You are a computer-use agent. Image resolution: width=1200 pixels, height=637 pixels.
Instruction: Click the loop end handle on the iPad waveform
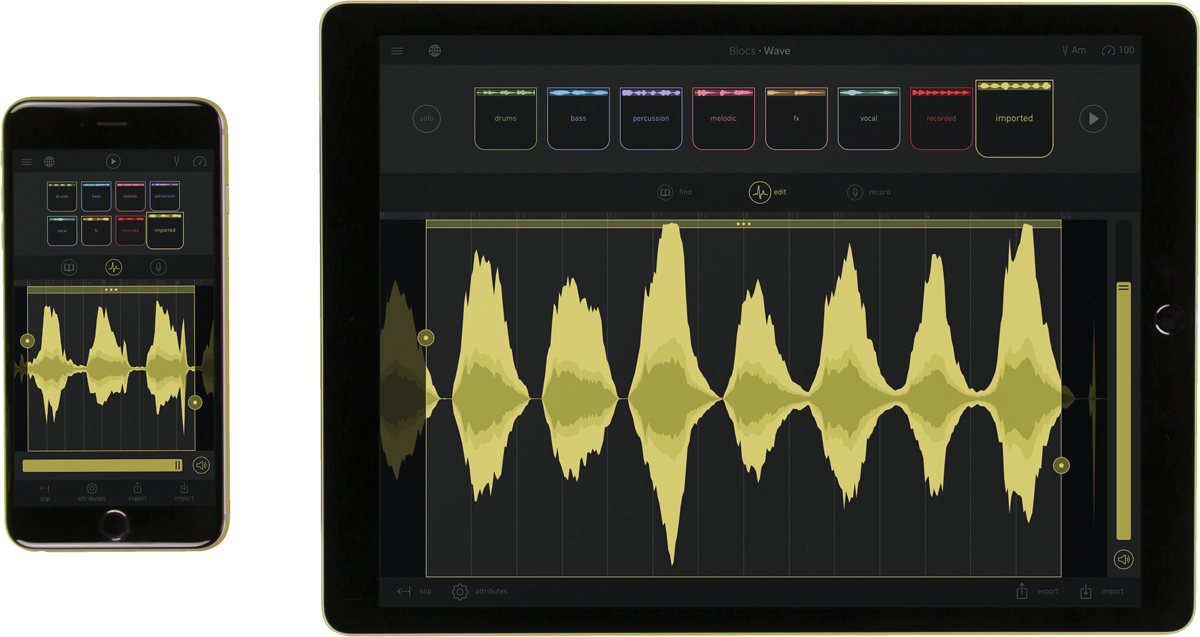pos(1062,465)
